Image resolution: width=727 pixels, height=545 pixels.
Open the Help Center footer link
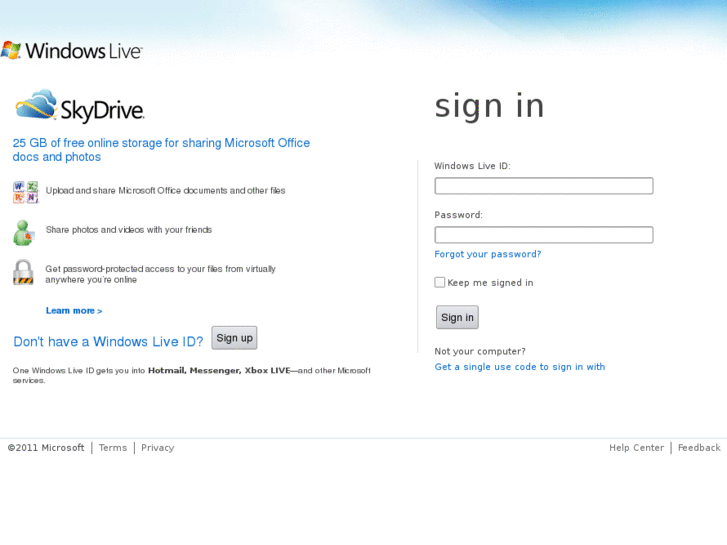click(x=637, y=448)
